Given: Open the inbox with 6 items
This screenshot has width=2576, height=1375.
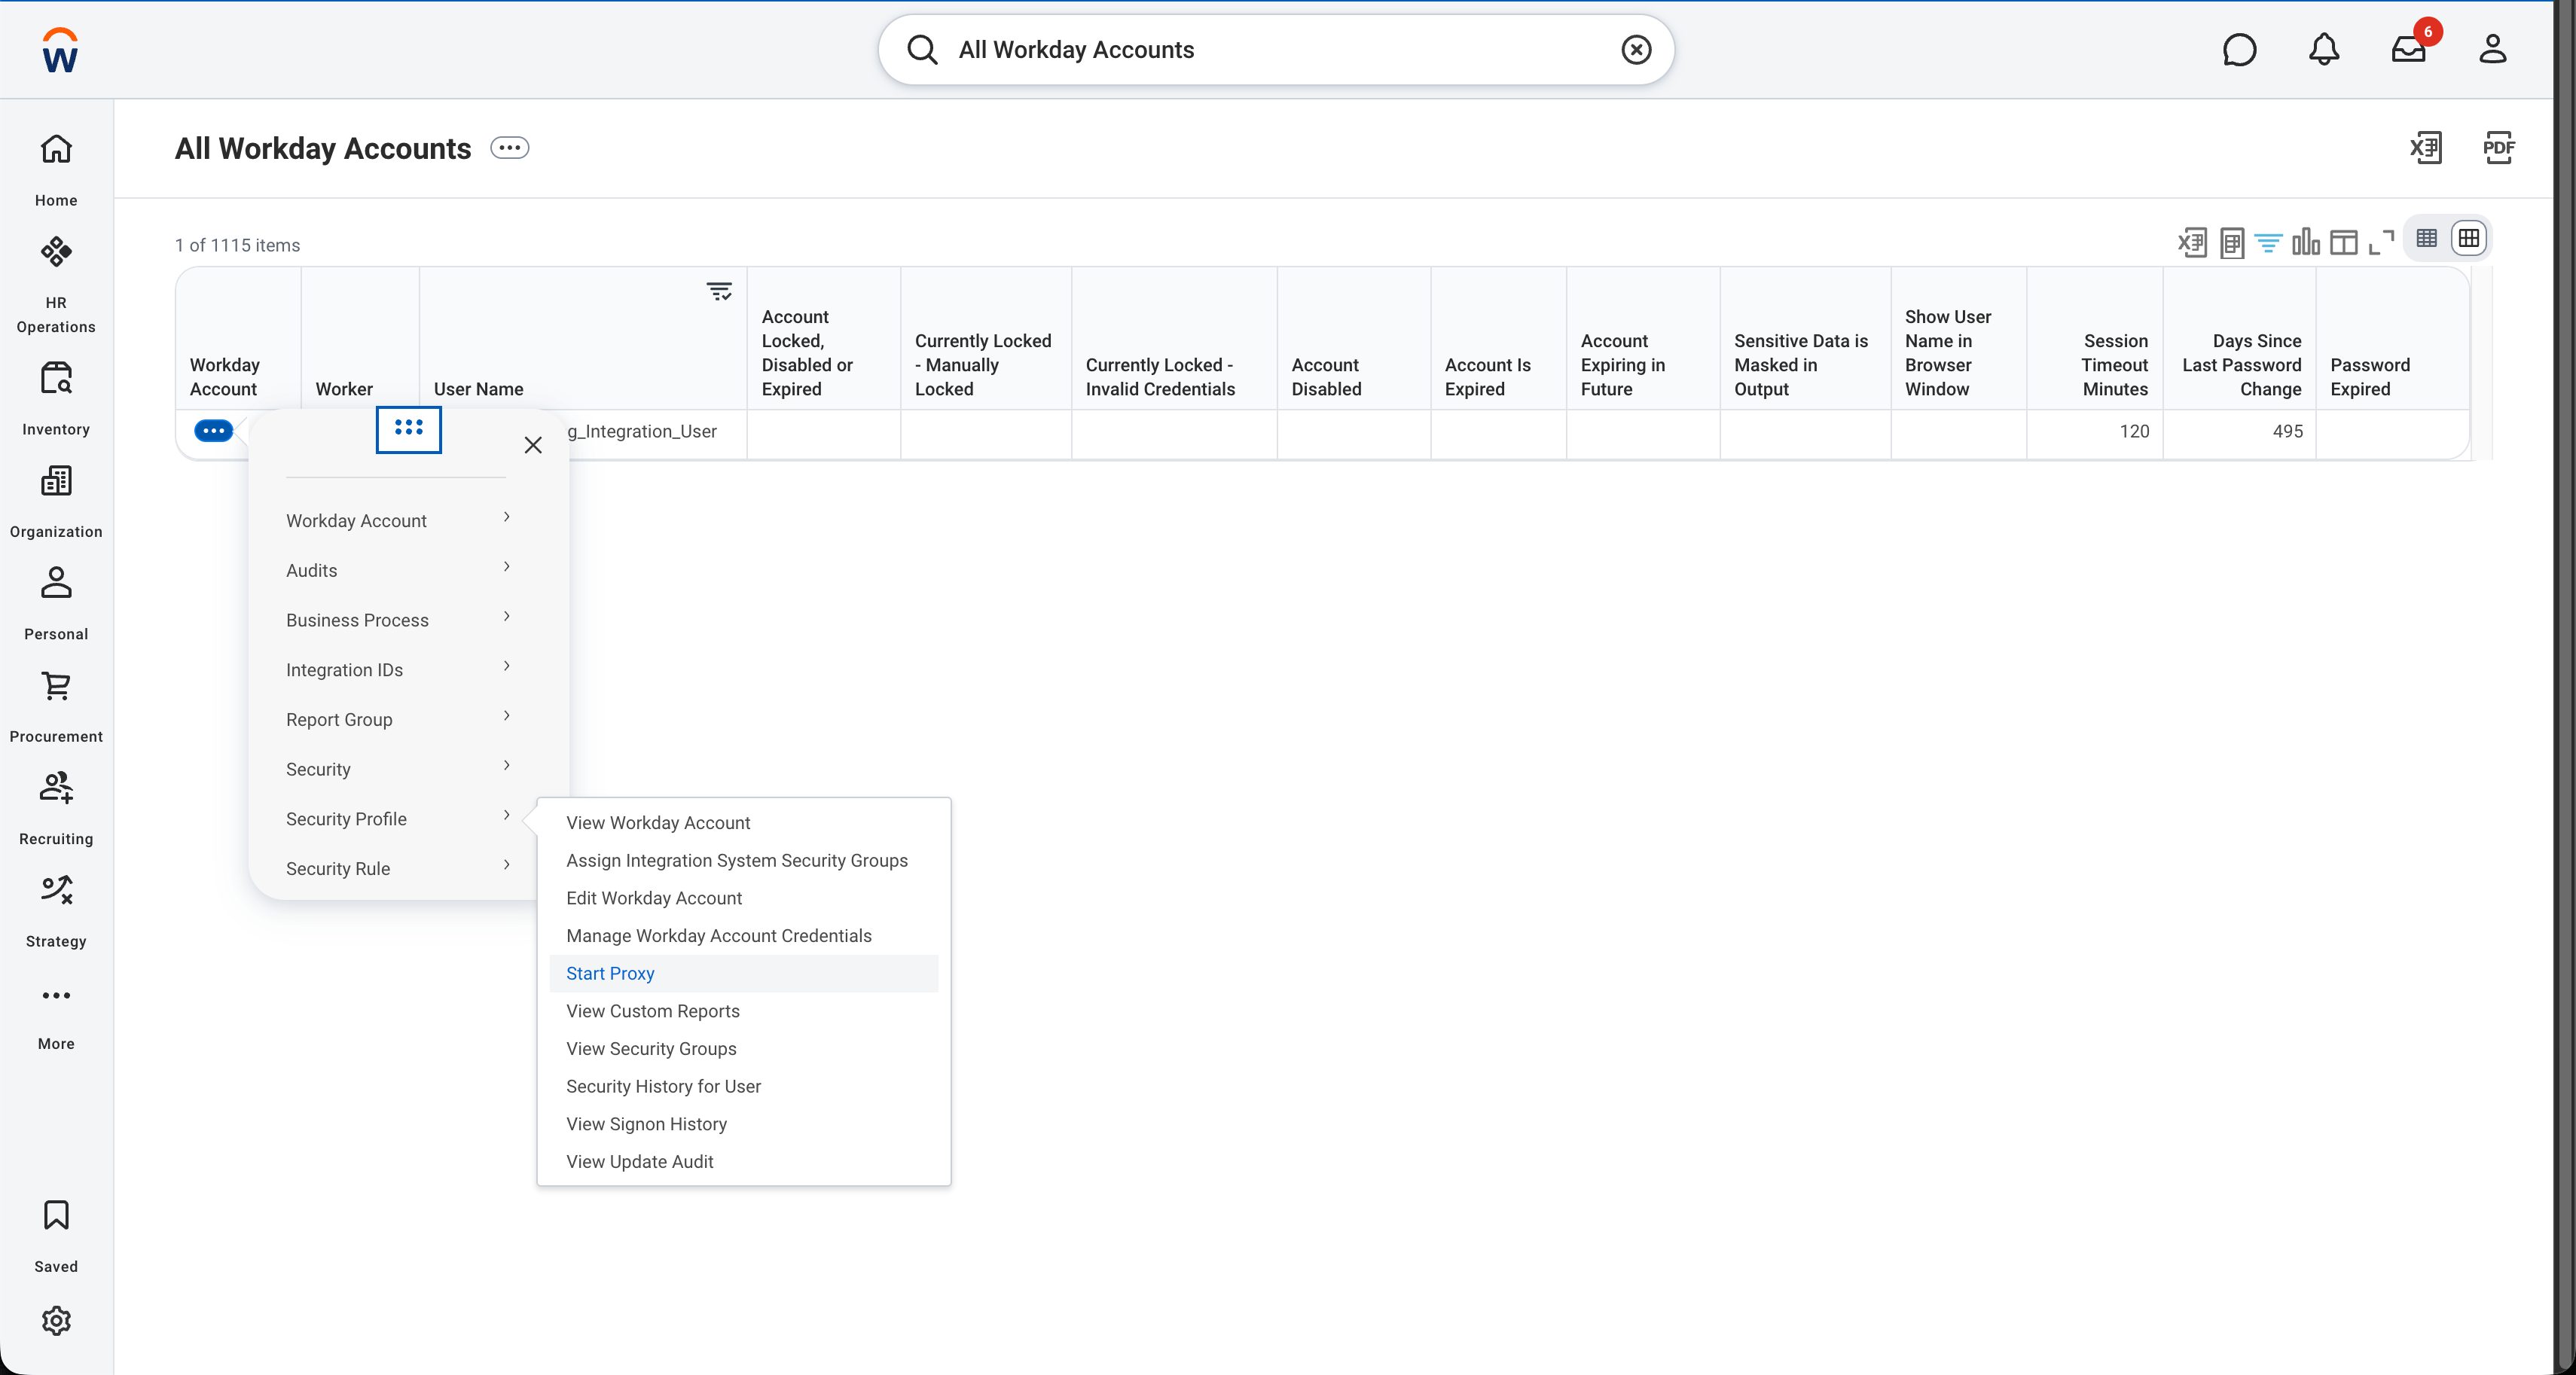Looking at the screenshot, I should [x=2408, y=50].
